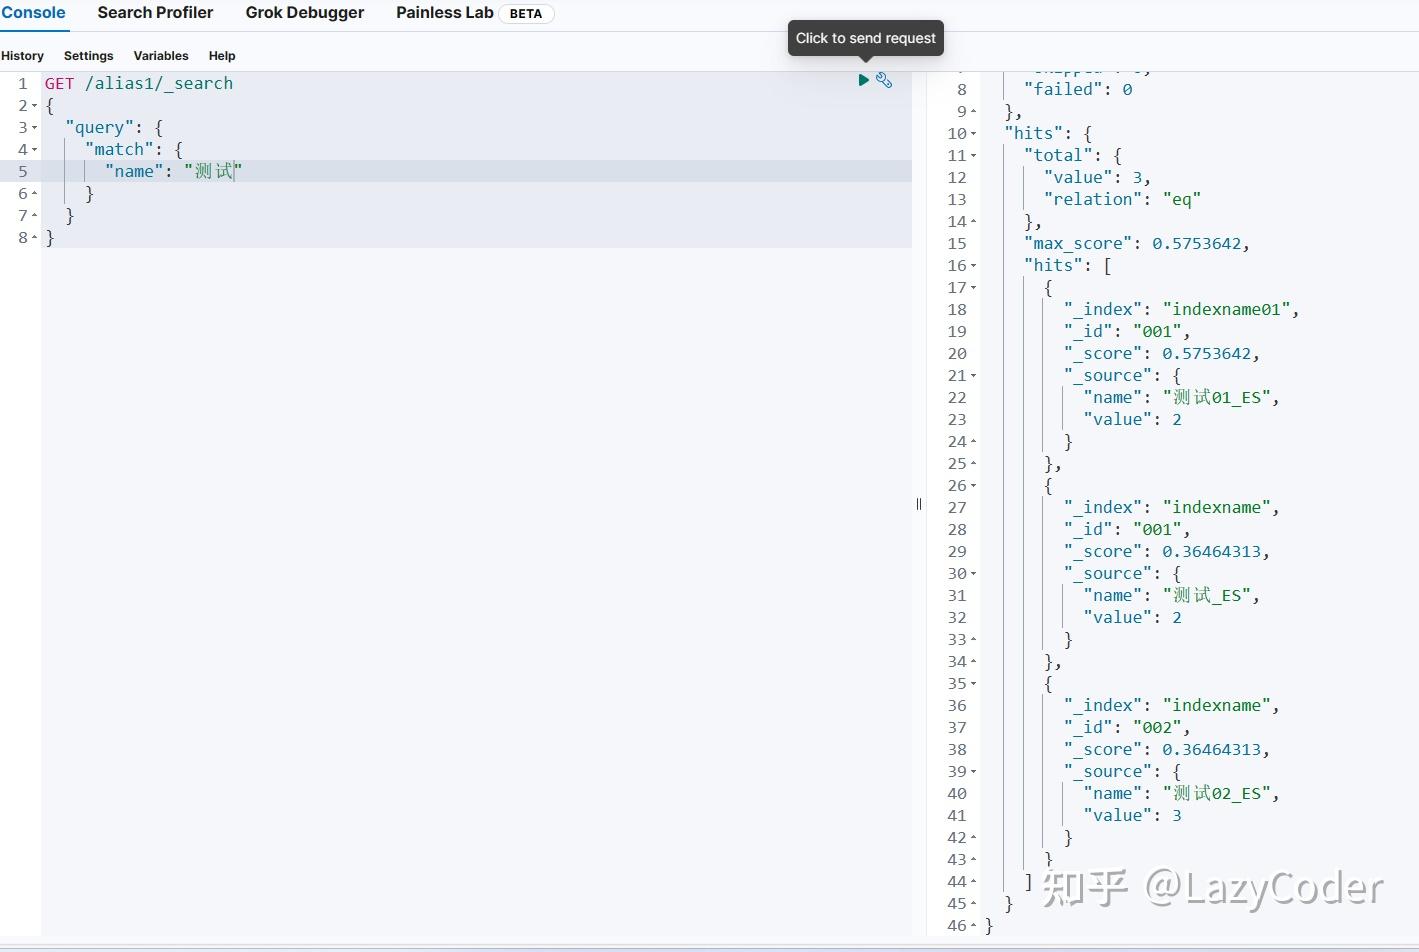Collapse the query object fold arrow on line 3

[36, 128]
